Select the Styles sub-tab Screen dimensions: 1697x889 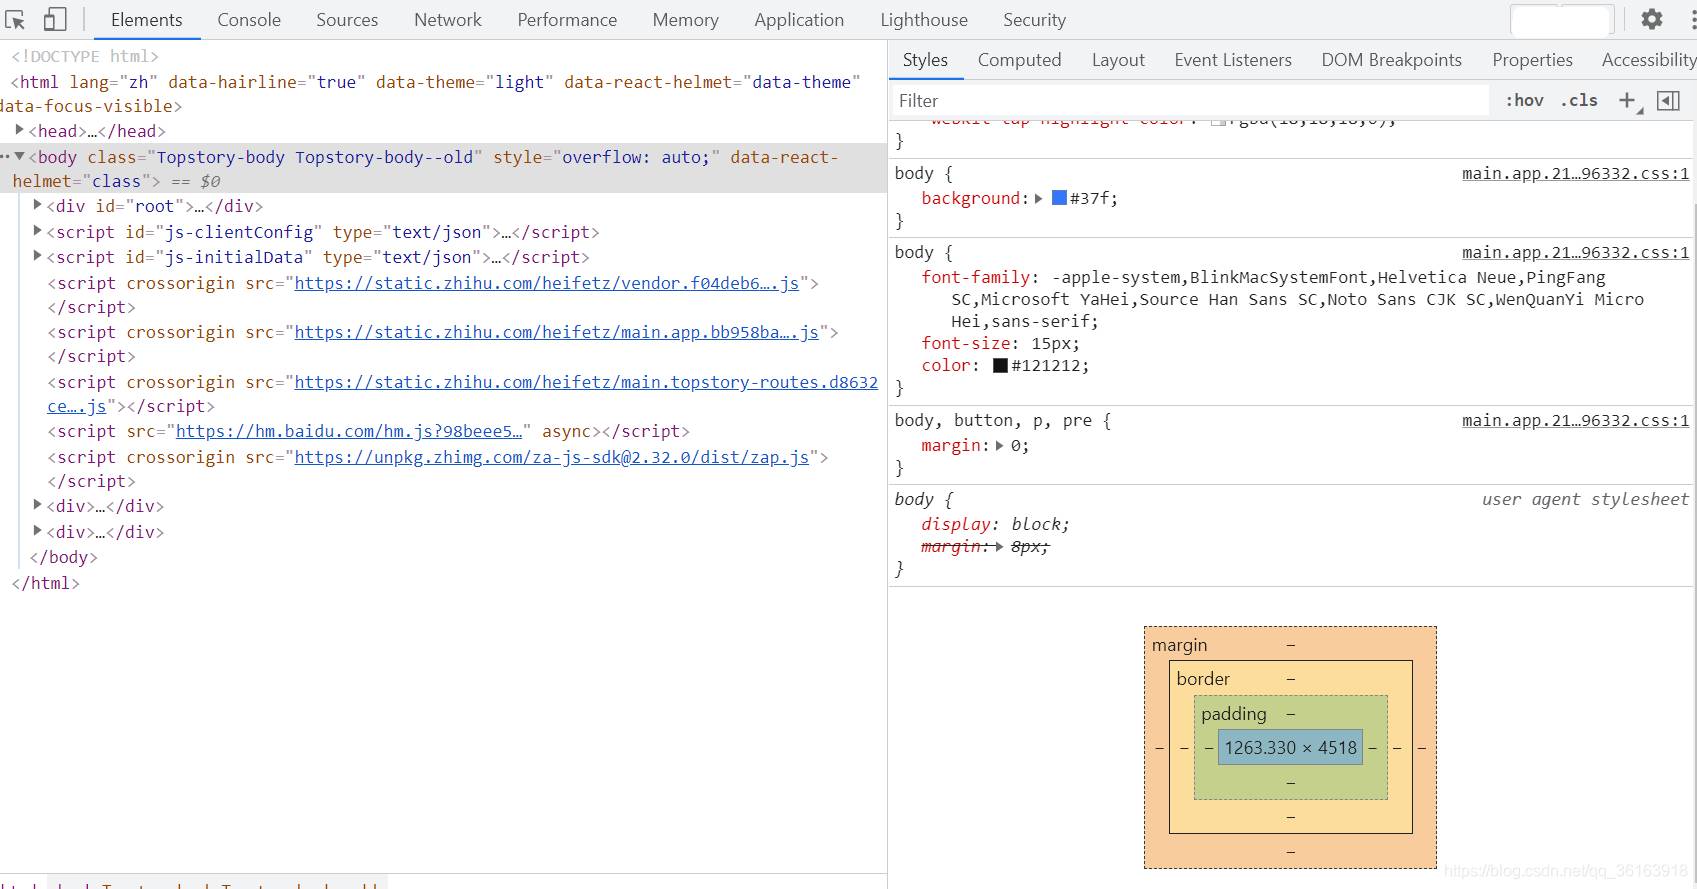(x=925, y=60)
